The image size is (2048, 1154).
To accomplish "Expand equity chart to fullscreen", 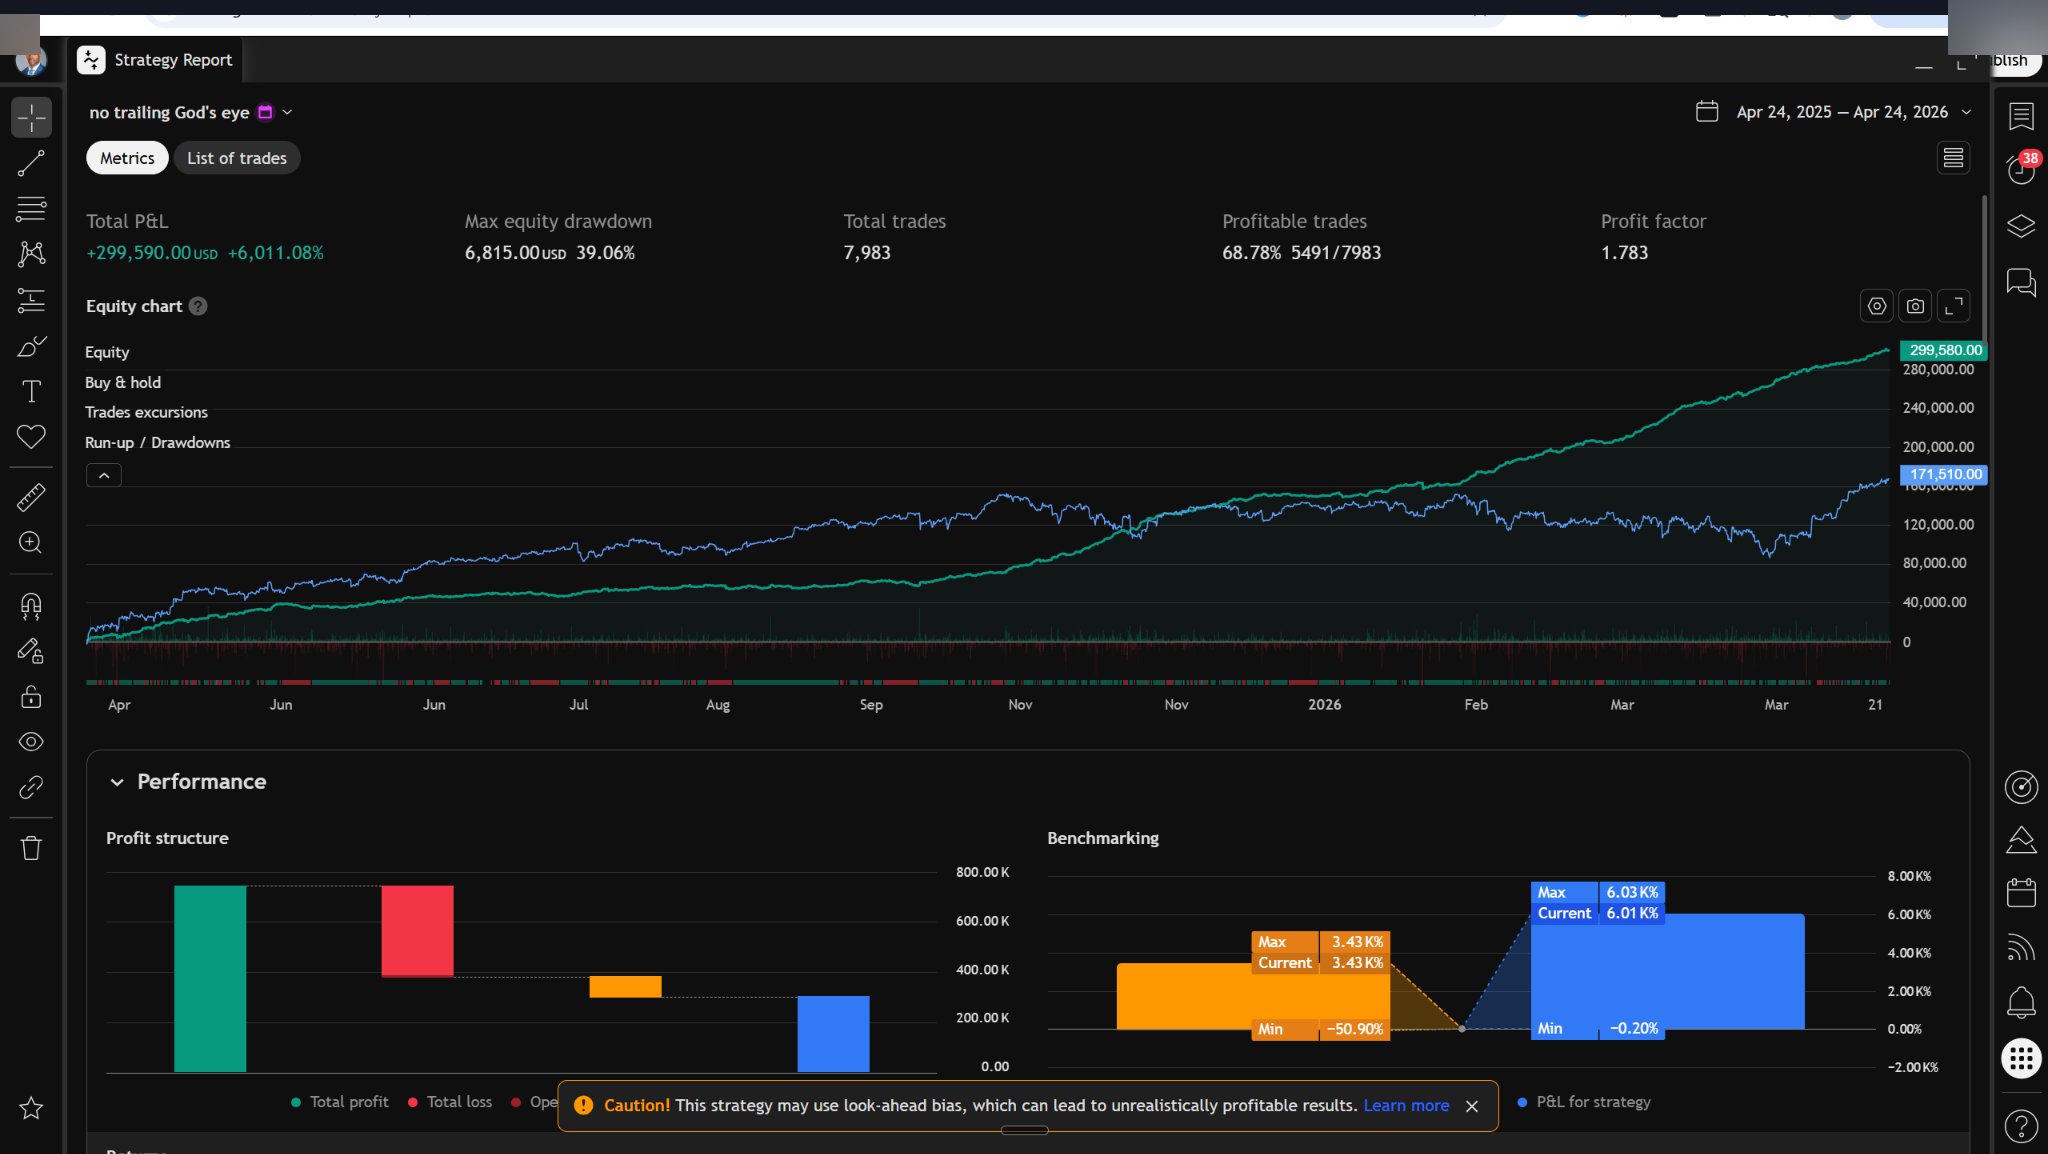I will coord(1953,306).
